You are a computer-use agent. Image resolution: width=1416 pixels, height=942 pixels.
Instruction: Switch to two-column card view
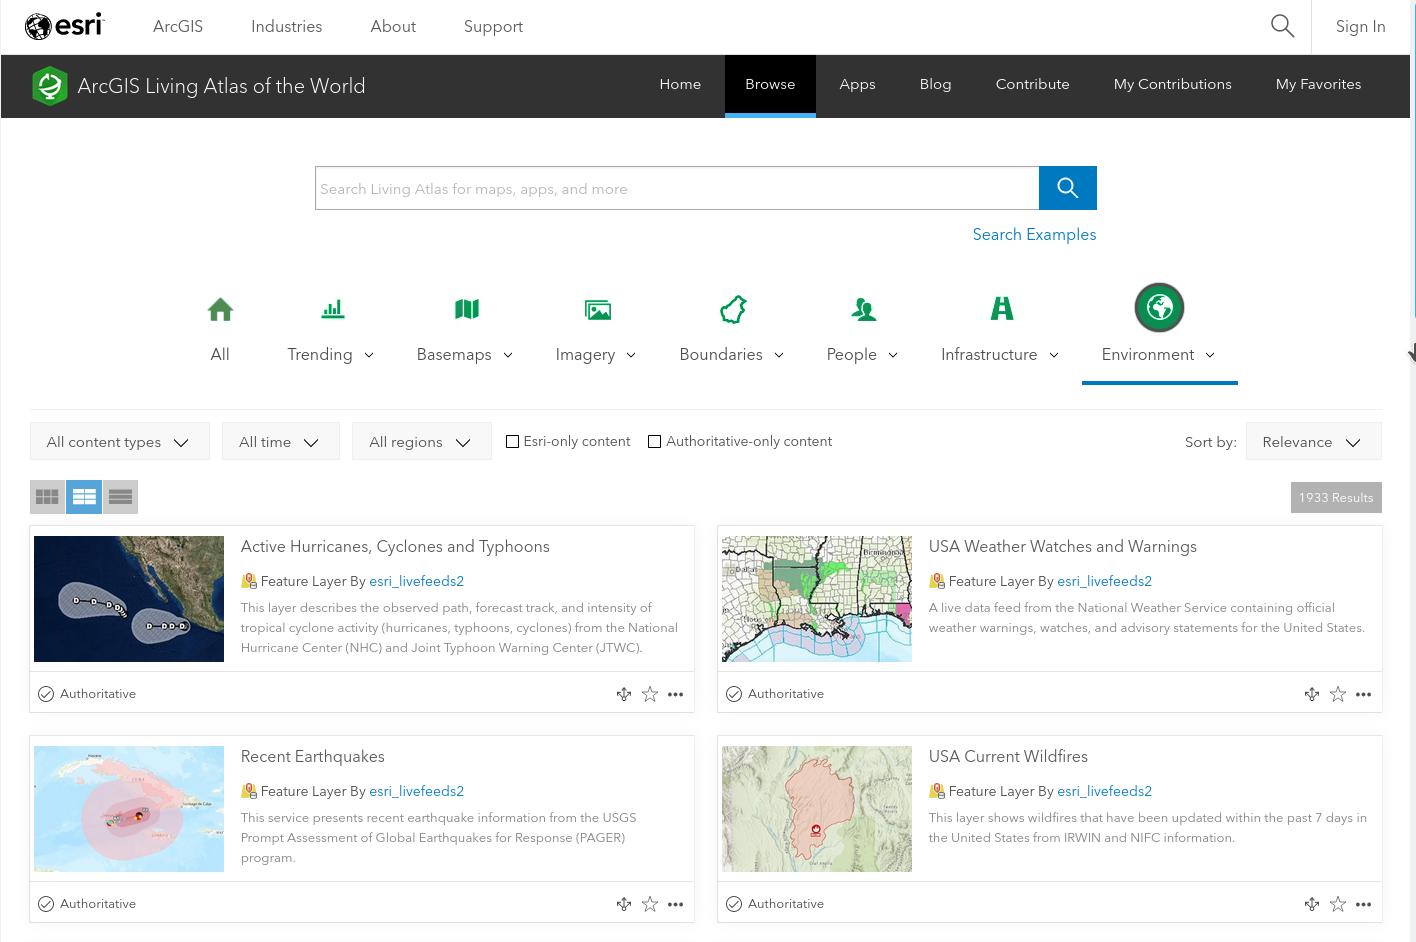pyautogui.click(x=84, y=497)
